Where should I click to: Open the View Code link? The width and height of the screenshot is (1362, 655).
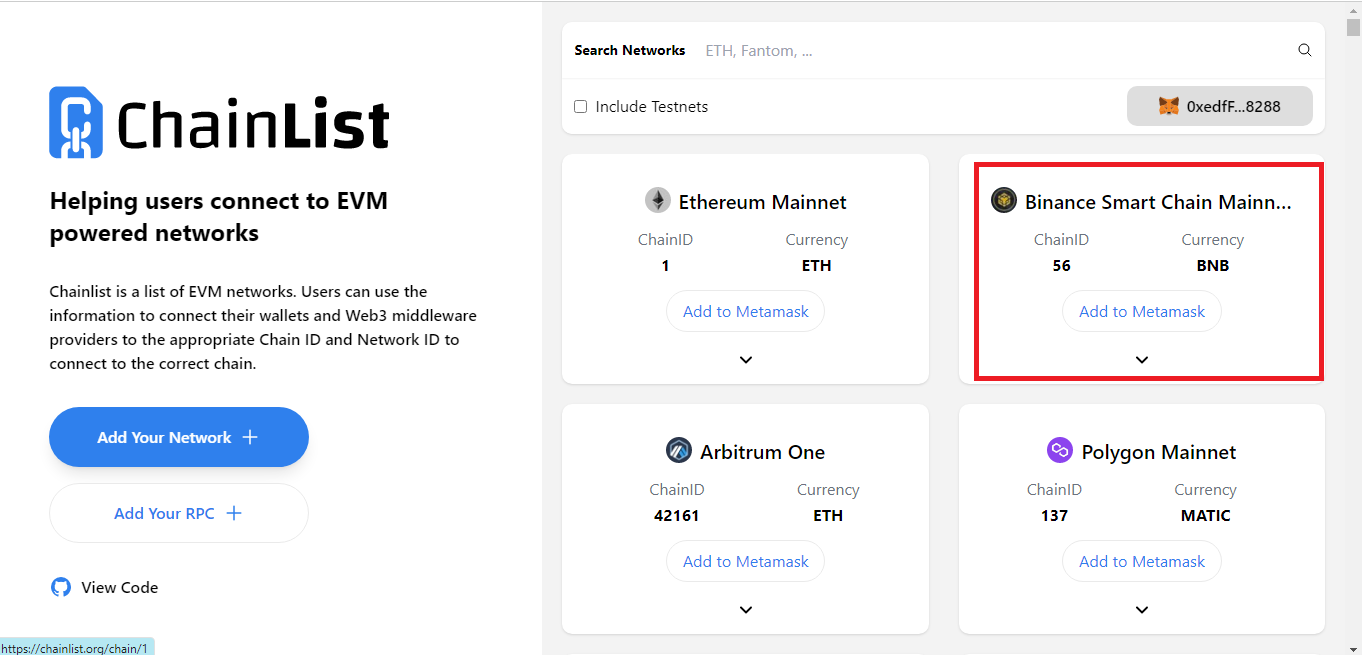(x=120, y=588)
